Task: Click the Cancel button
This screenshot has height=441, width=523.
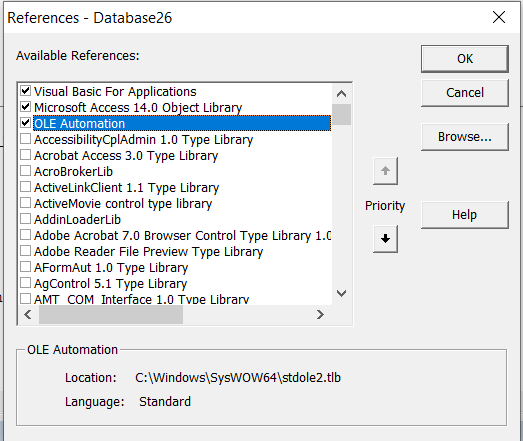Action: [x=465, y=93]
